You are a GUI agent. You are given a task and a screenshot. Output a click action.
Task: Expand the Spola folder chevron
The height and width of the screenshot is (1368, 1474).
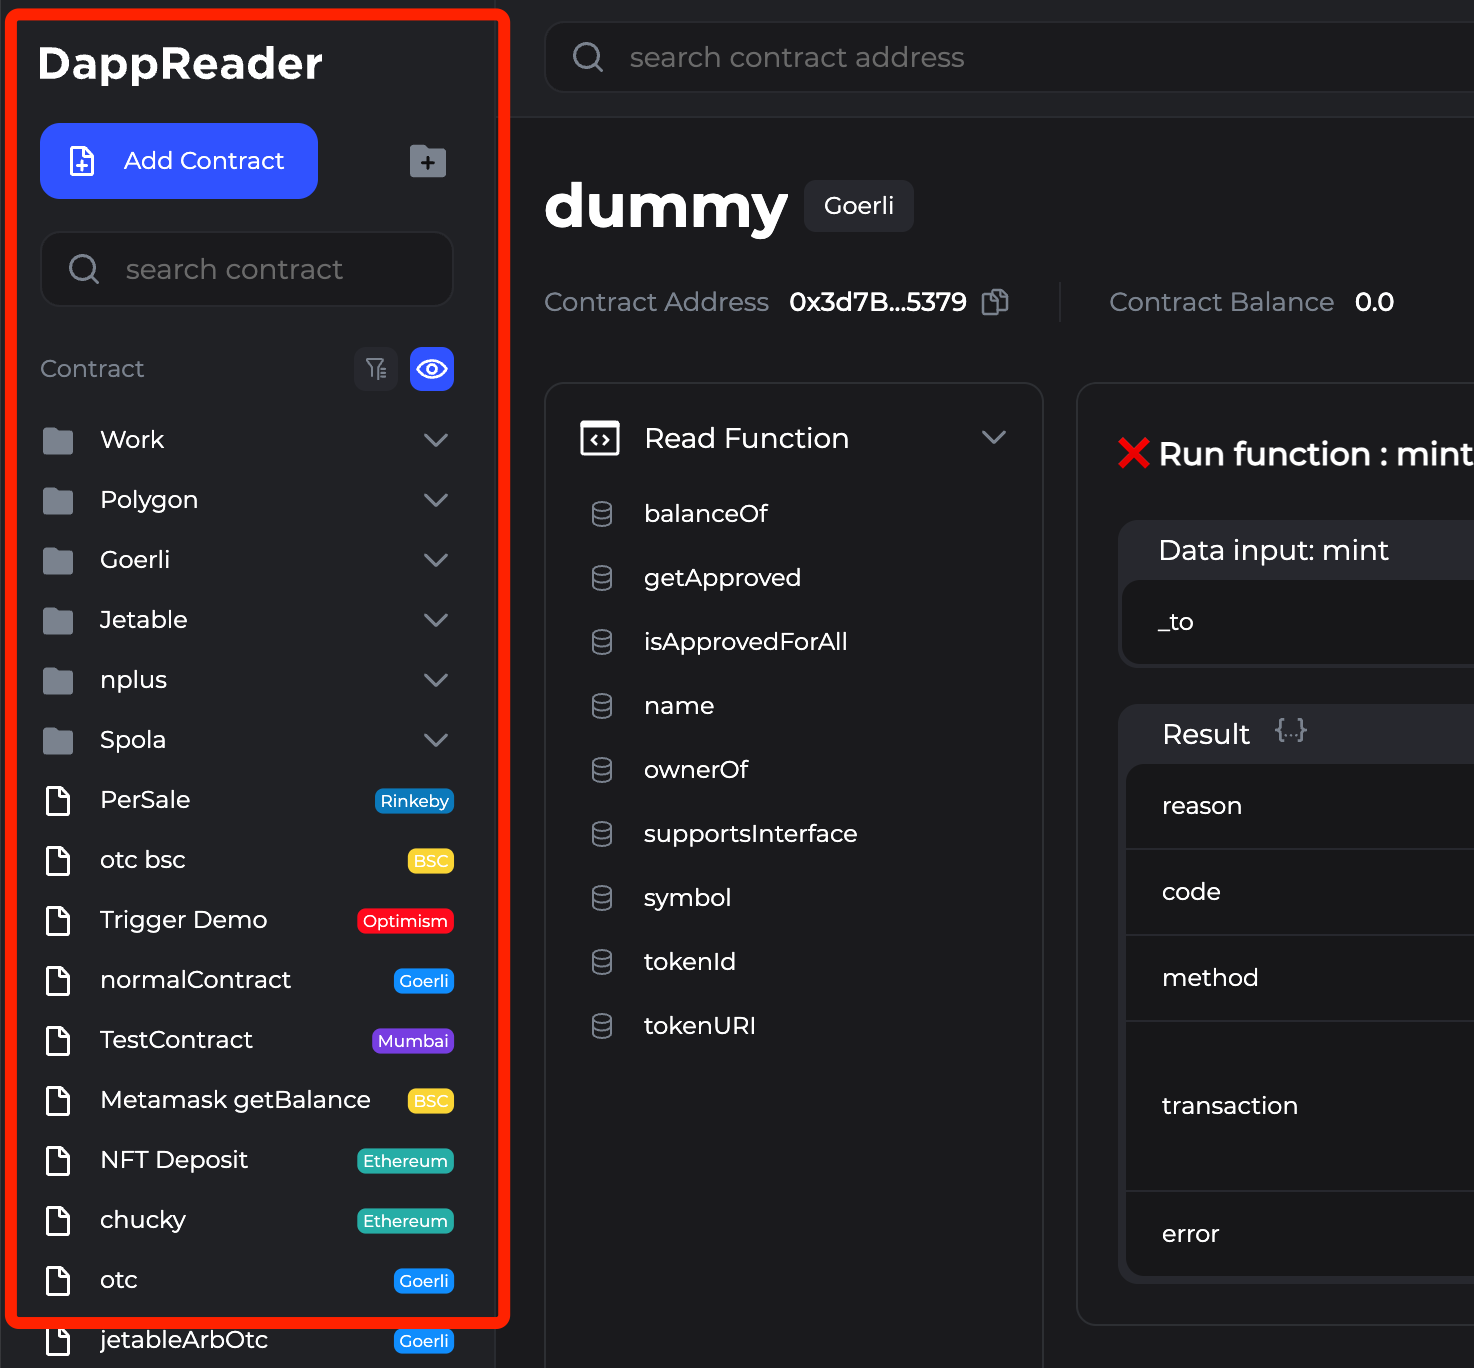tap(436, 740)
